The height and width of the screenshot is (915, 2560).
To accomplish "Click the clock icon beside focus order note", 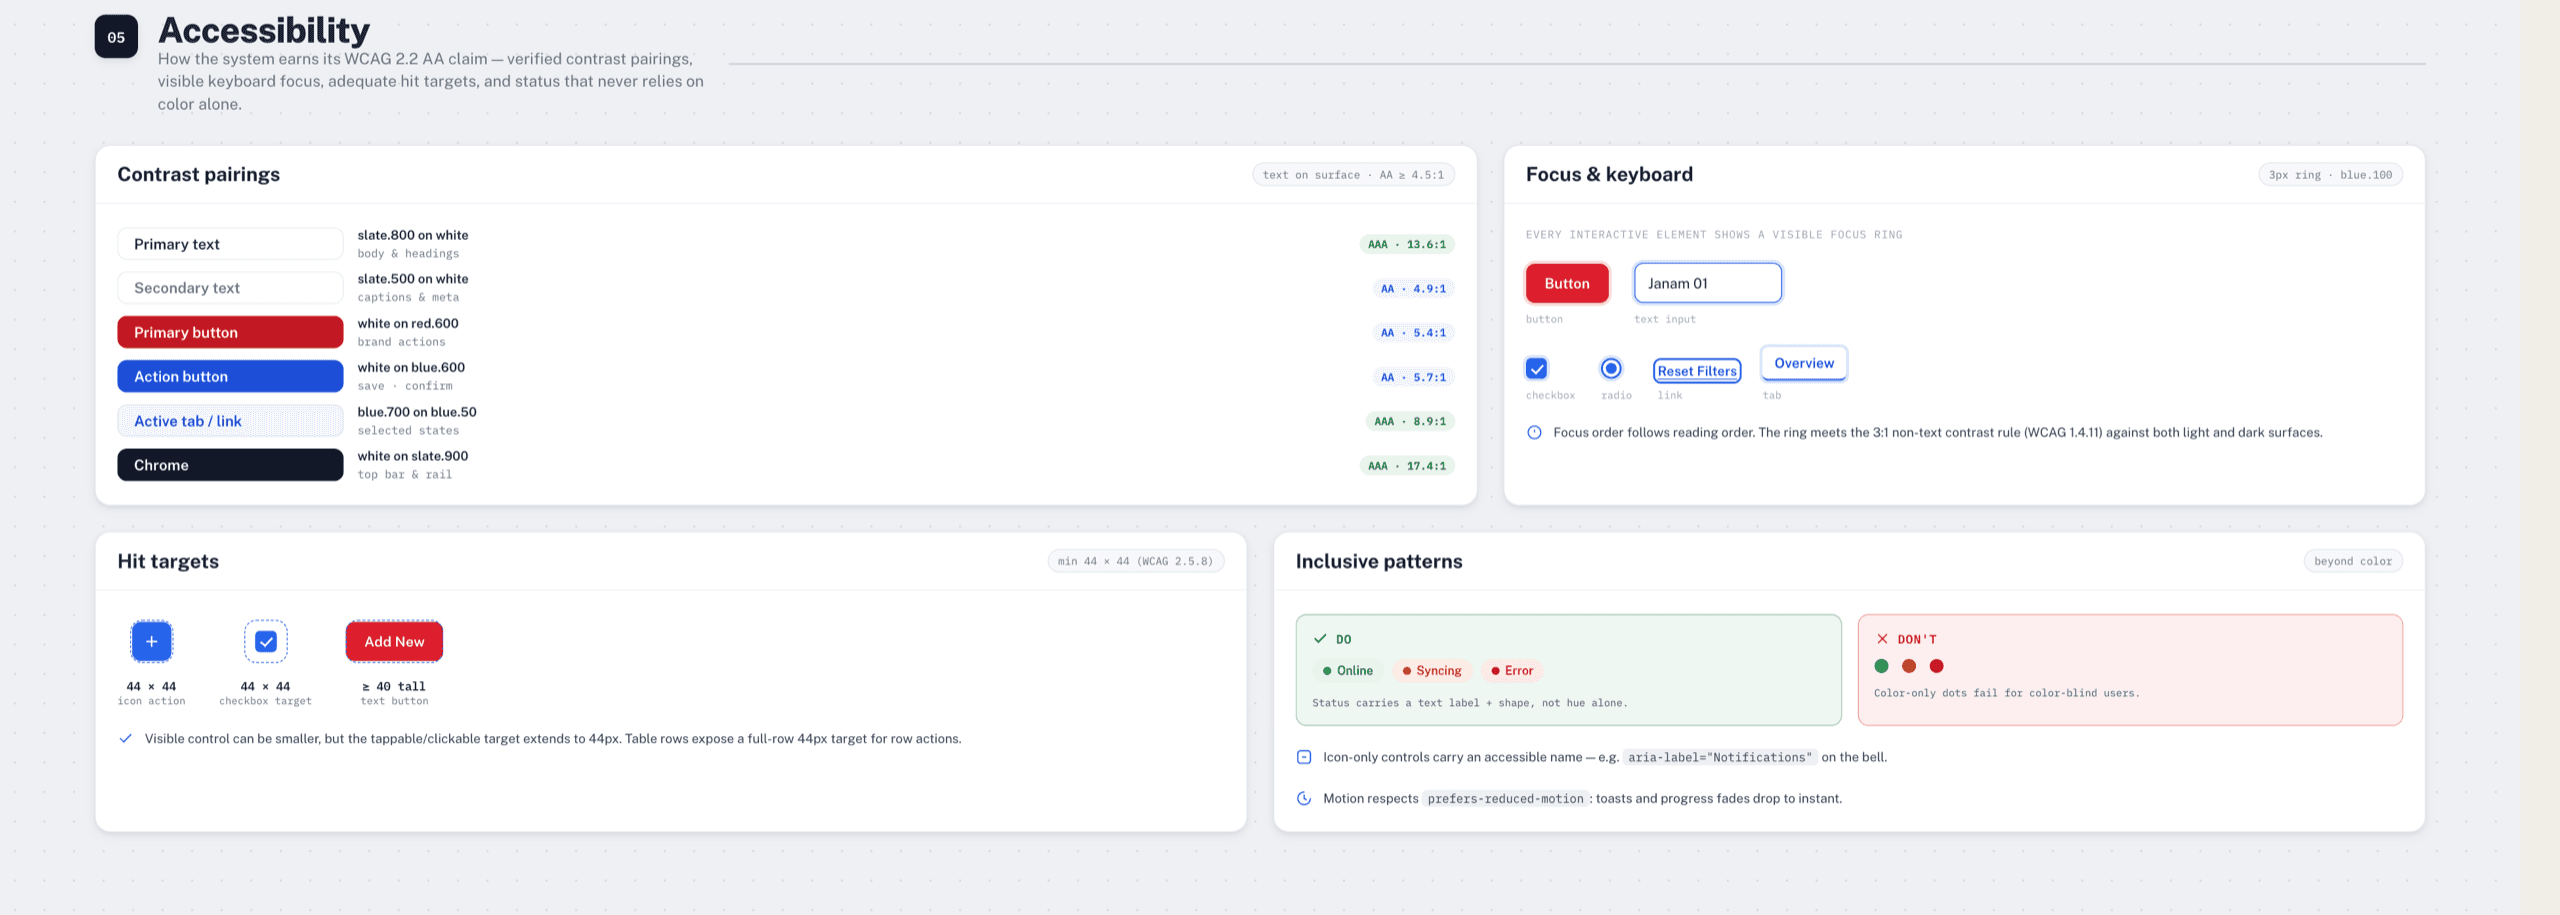I will pos(1534,433).
